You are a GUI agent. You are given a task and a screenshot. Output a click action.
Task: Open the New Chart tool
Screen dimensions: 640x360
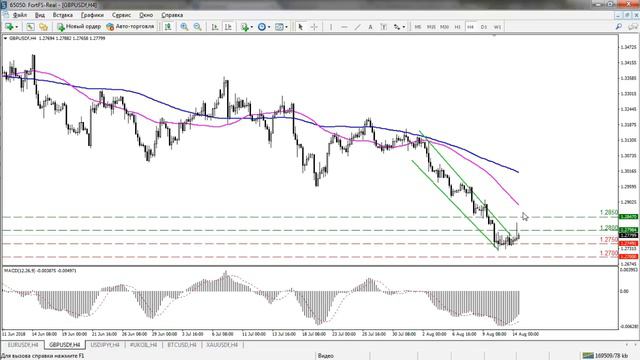[x=9, y=27]
